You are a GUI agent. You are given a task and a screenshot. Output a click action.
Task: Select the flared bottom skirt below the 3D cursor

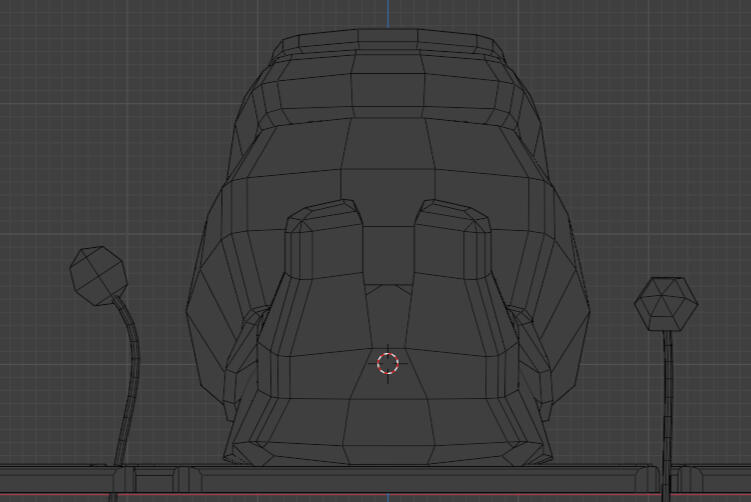(388, 432)
